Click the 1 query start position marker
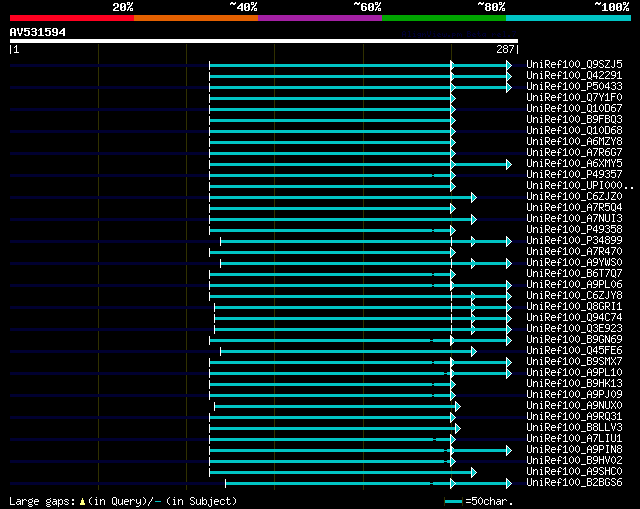The image size is (640, 509). point(16,49)
